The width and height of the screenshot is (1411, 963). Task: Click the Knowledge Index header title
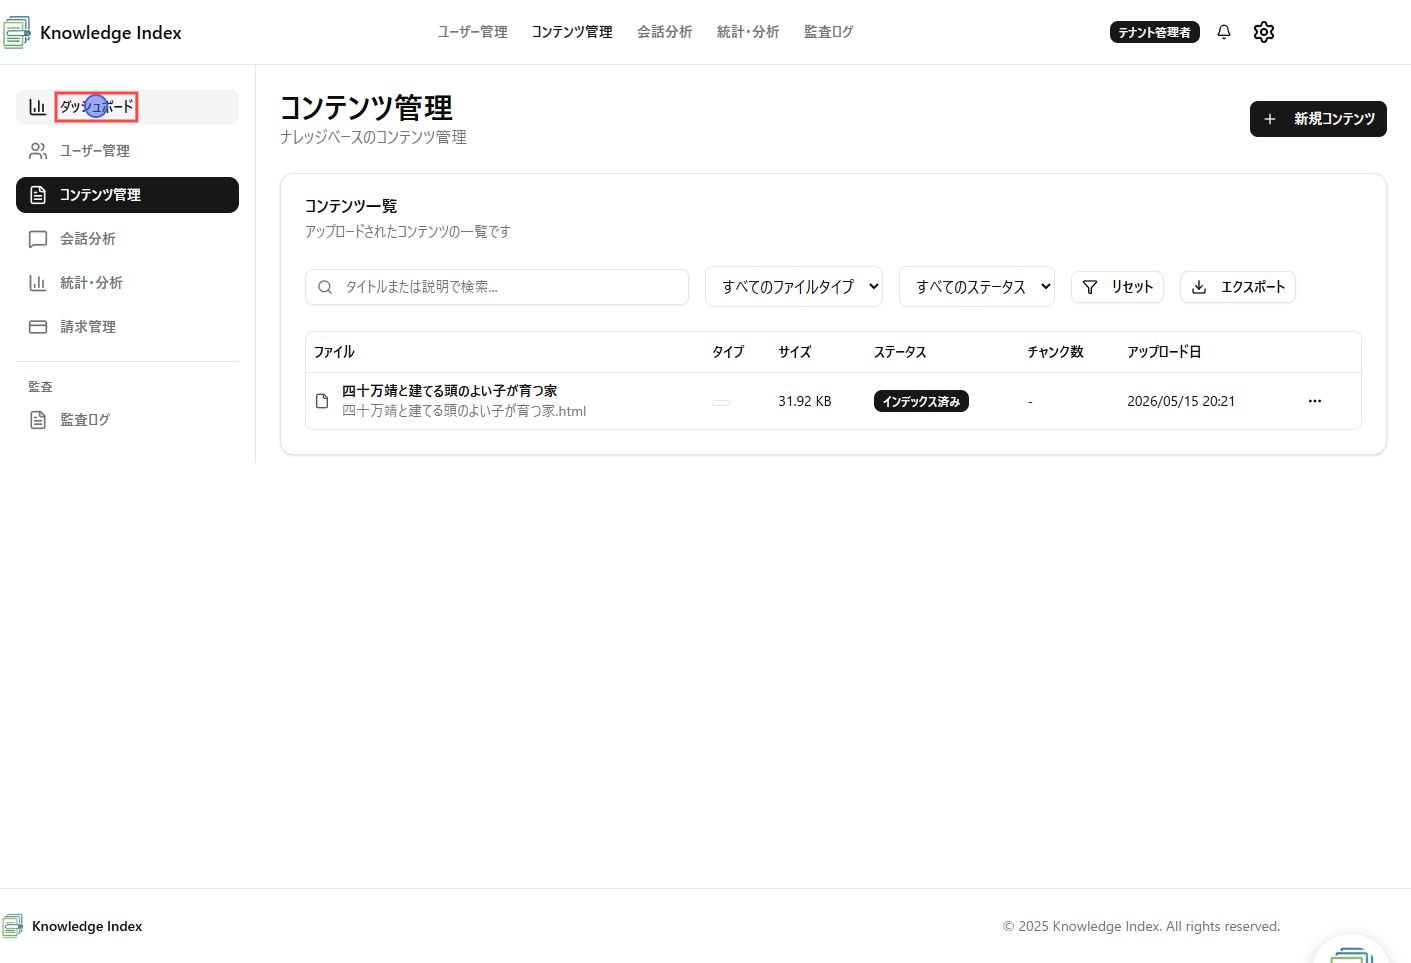[x=111, y=32]
